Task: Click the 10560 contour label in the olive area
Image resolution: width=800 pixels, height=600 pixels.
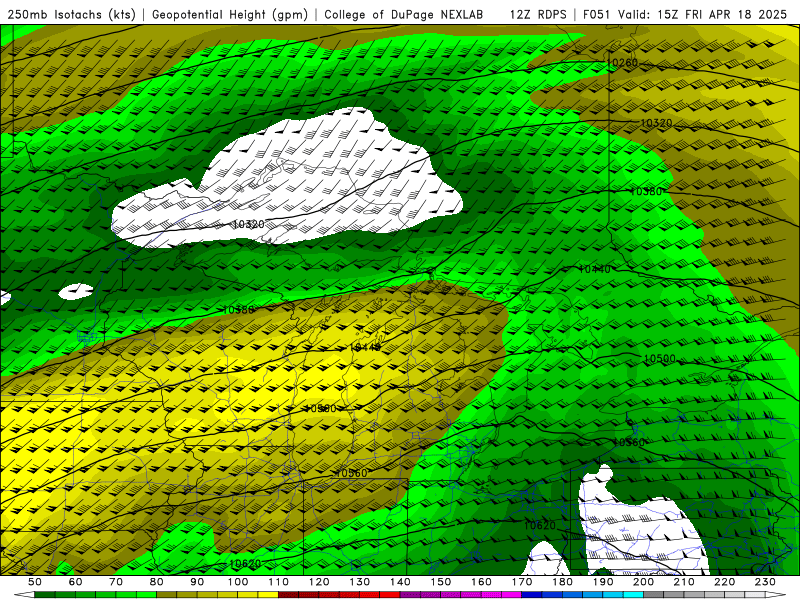Action: (352, 473)
